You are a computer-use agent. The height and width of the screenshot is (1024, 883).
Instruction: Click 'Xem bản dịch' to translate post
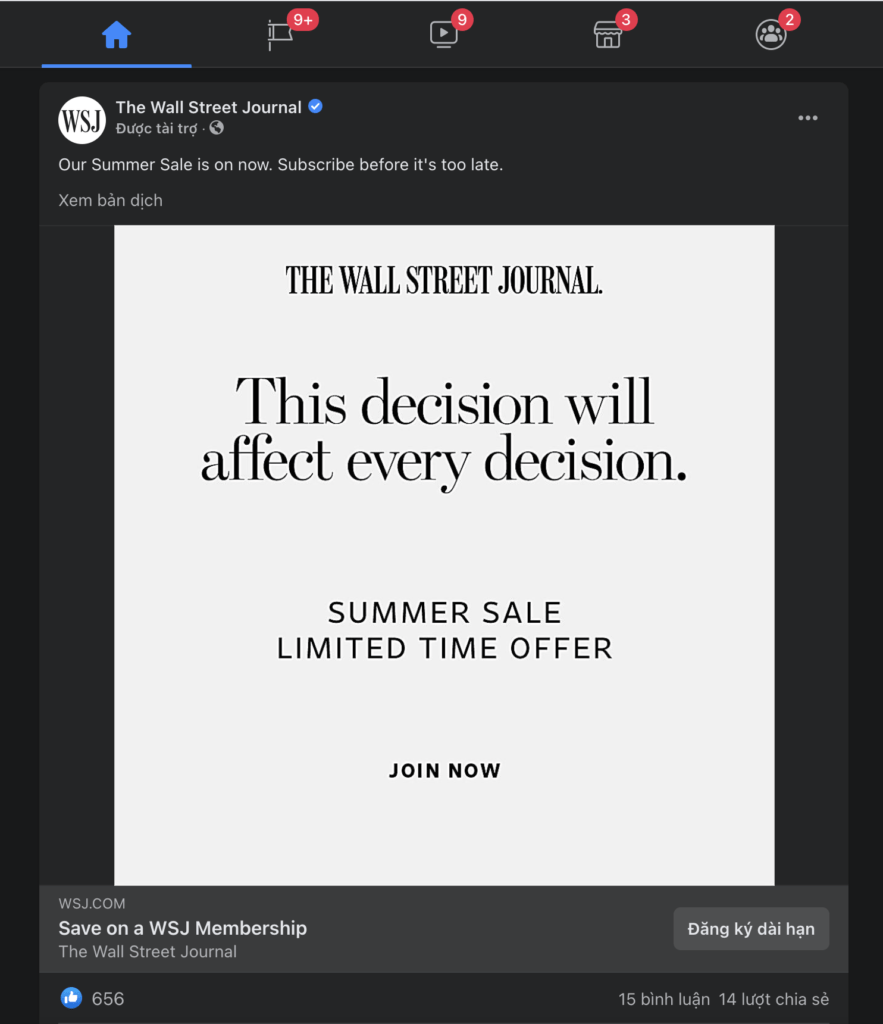tap(110, 200)
